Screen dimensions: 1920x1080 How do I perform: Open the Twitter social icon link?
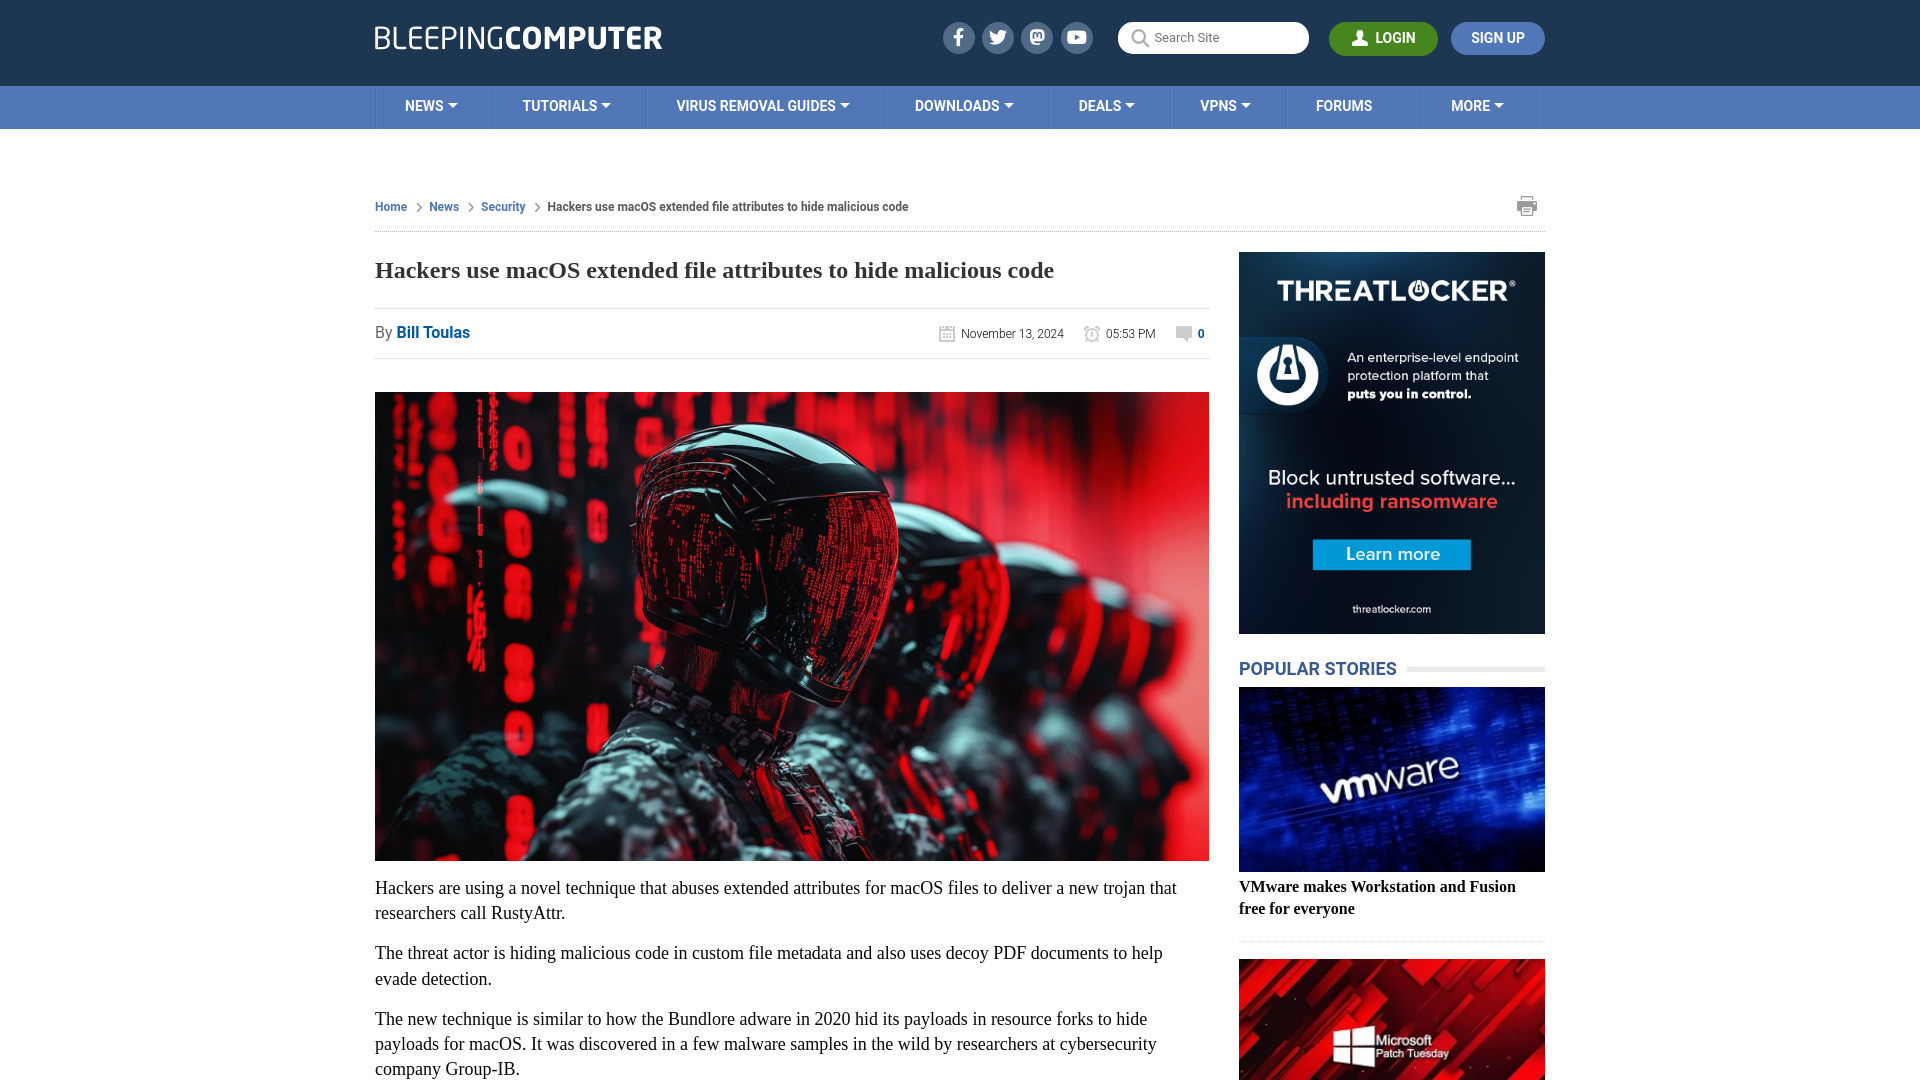point(997,37)
